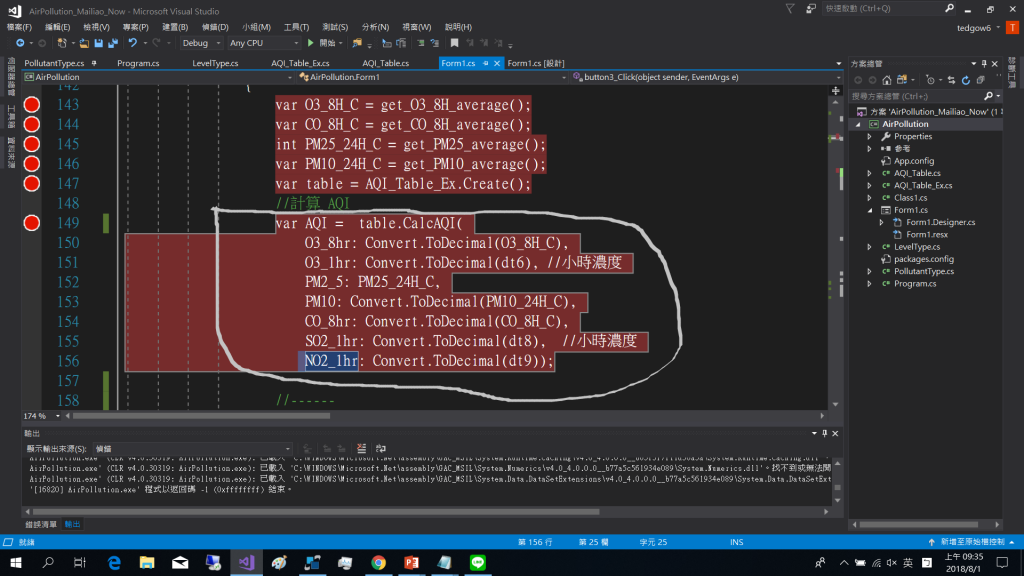Click the Collapse All icon in Solution Explorer
This screenshot has height=576, width=1024.
click(980, 80)
